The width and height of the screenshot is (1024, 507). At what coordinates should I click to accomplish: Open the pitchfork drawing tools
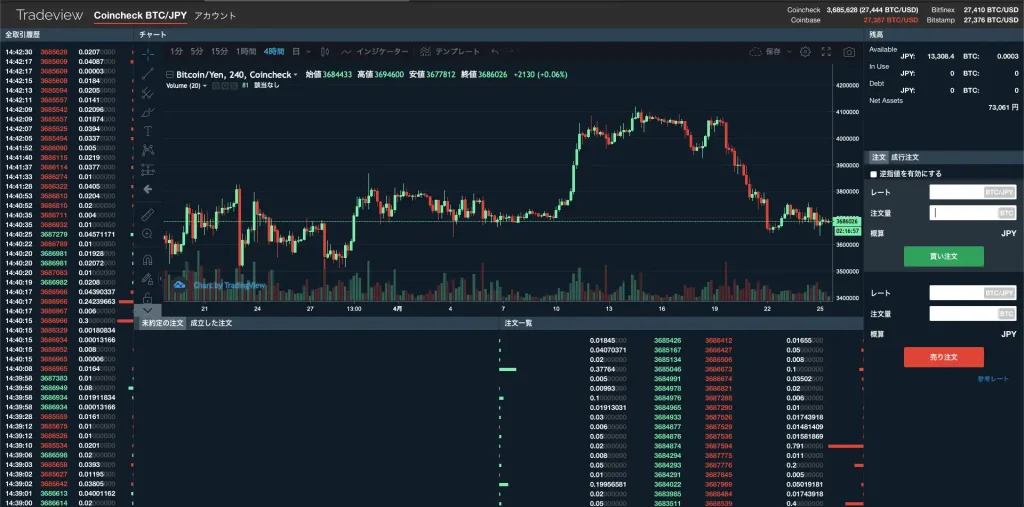click(148, 93)
